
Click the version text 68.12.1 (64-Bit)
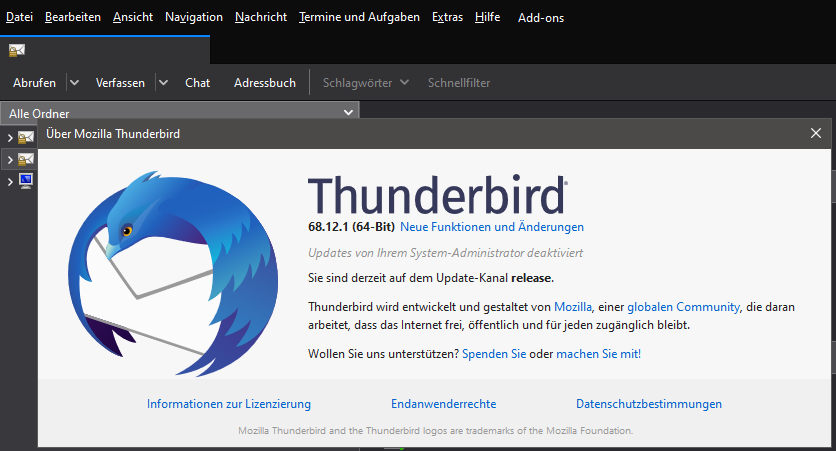click(351, 227)
